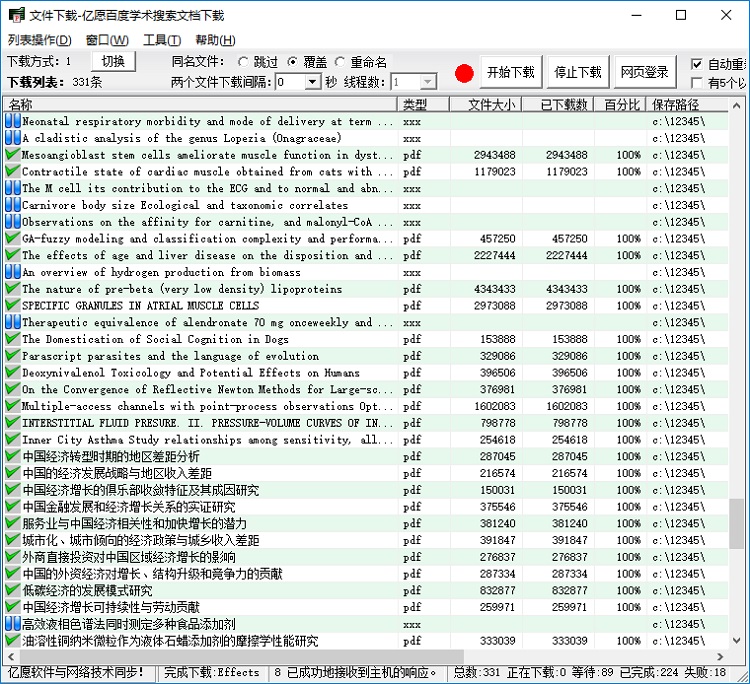This screenshot has width=750, height=684.
Task: Click the 网页登录 button
Action: pyautogui.click(x=645, y=72)
